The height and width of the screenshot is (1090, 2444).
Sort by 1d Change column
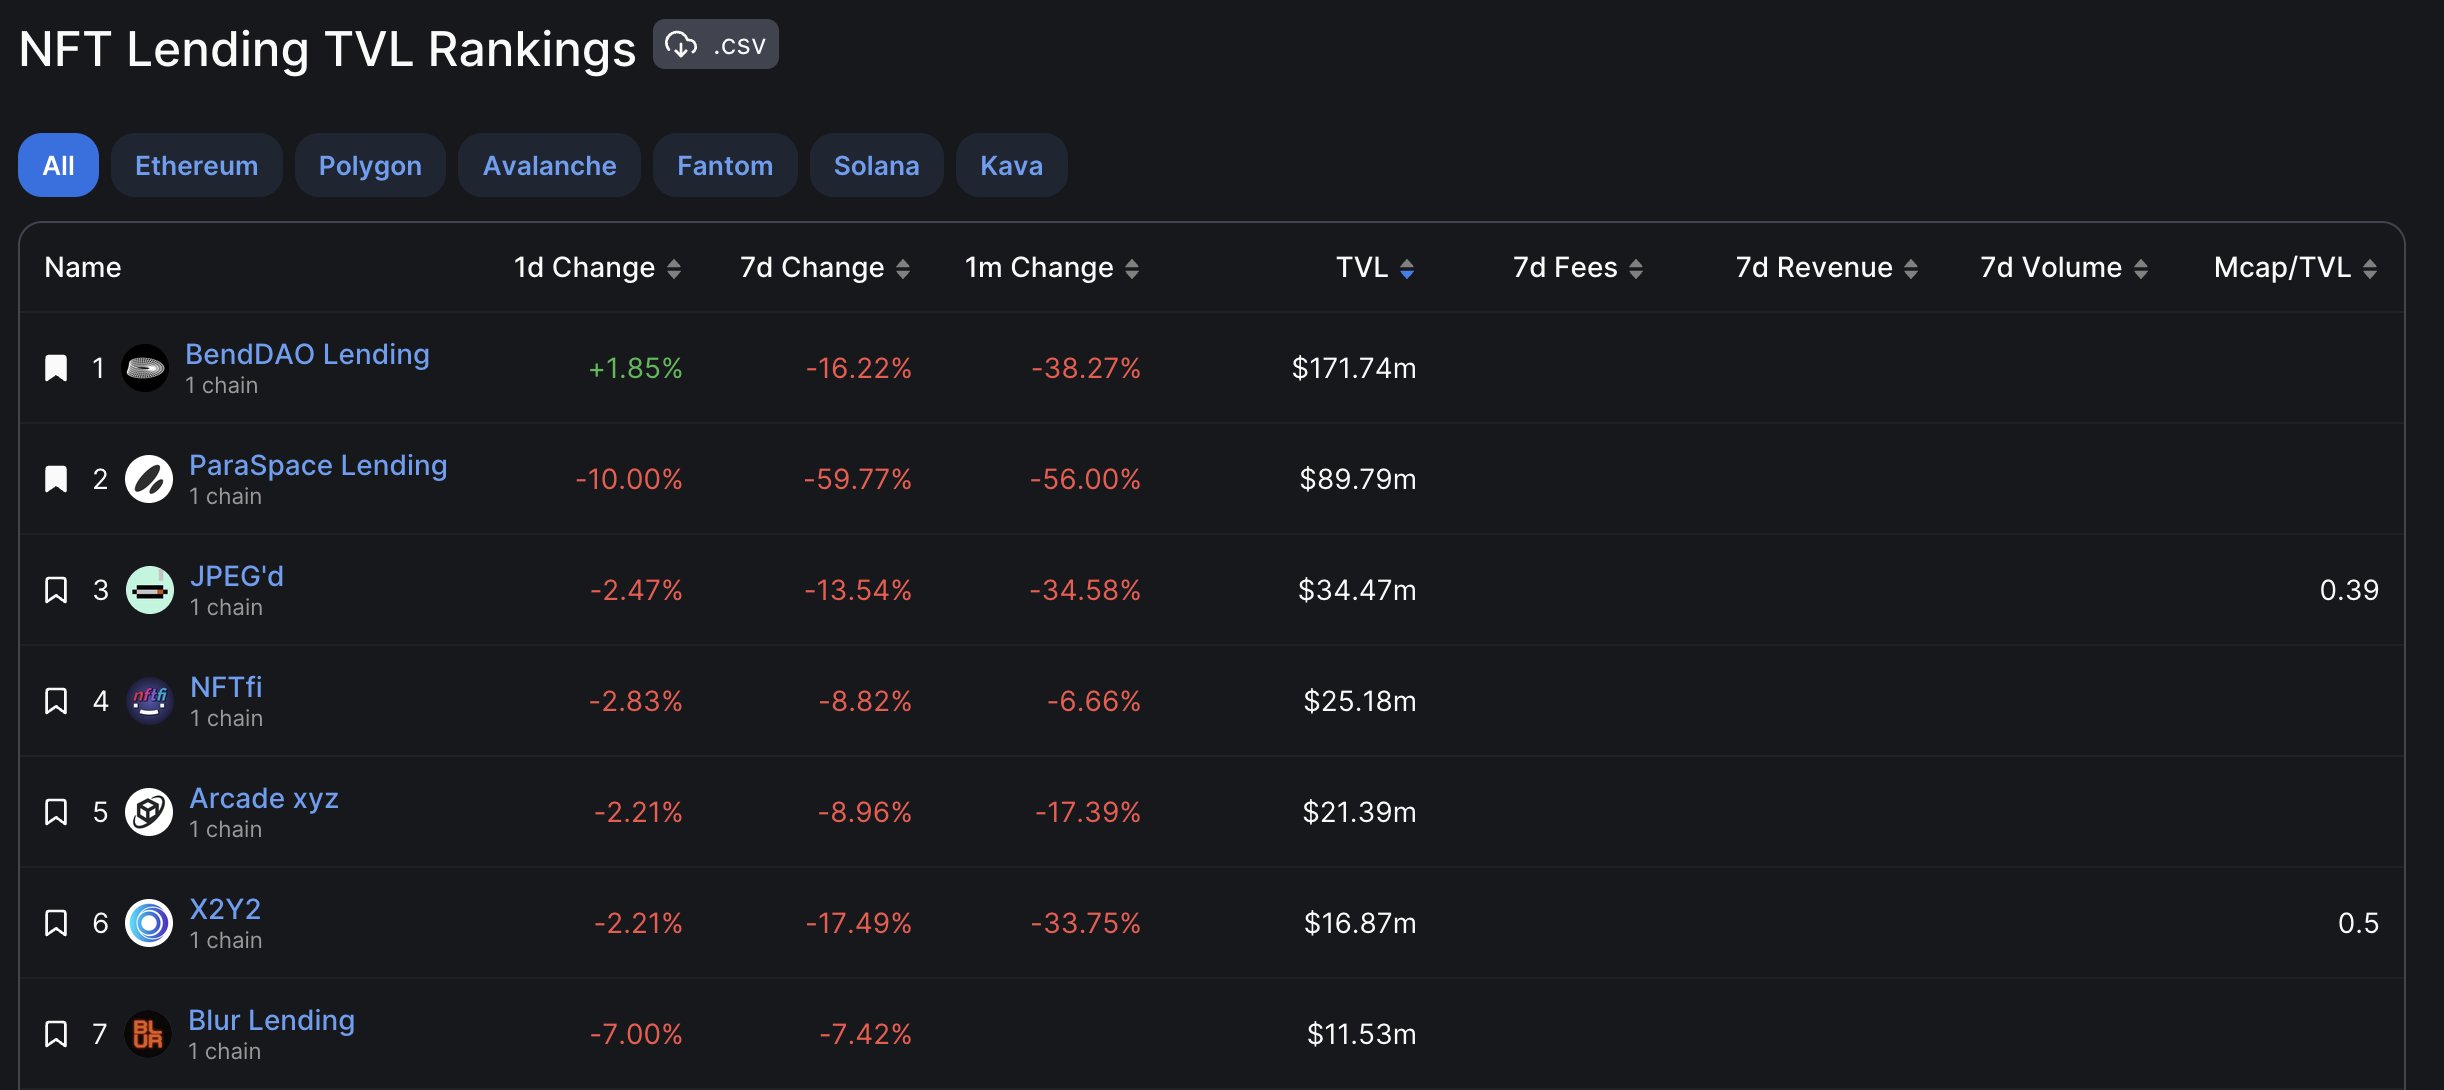click(597, 267)
